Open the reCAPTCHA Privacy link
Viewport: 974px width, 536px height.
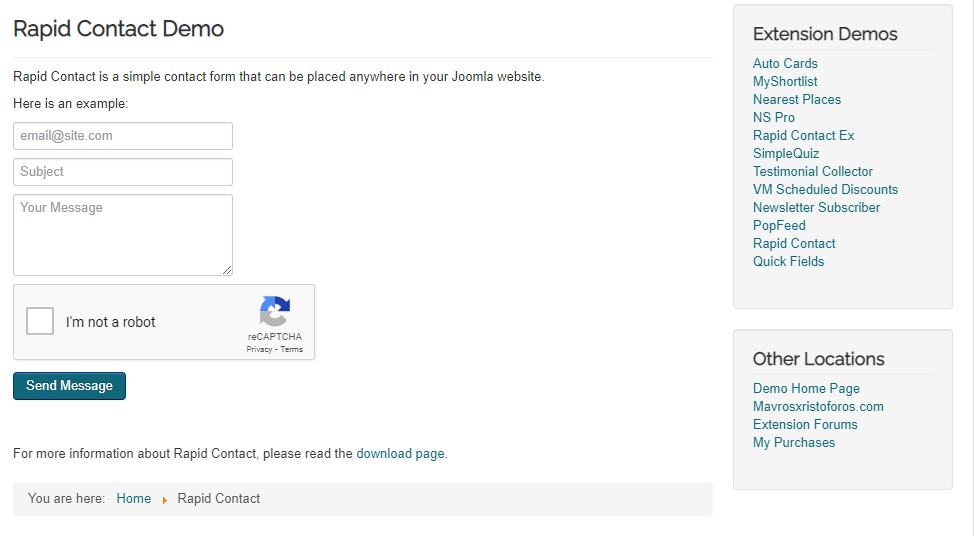pos(259,349)
